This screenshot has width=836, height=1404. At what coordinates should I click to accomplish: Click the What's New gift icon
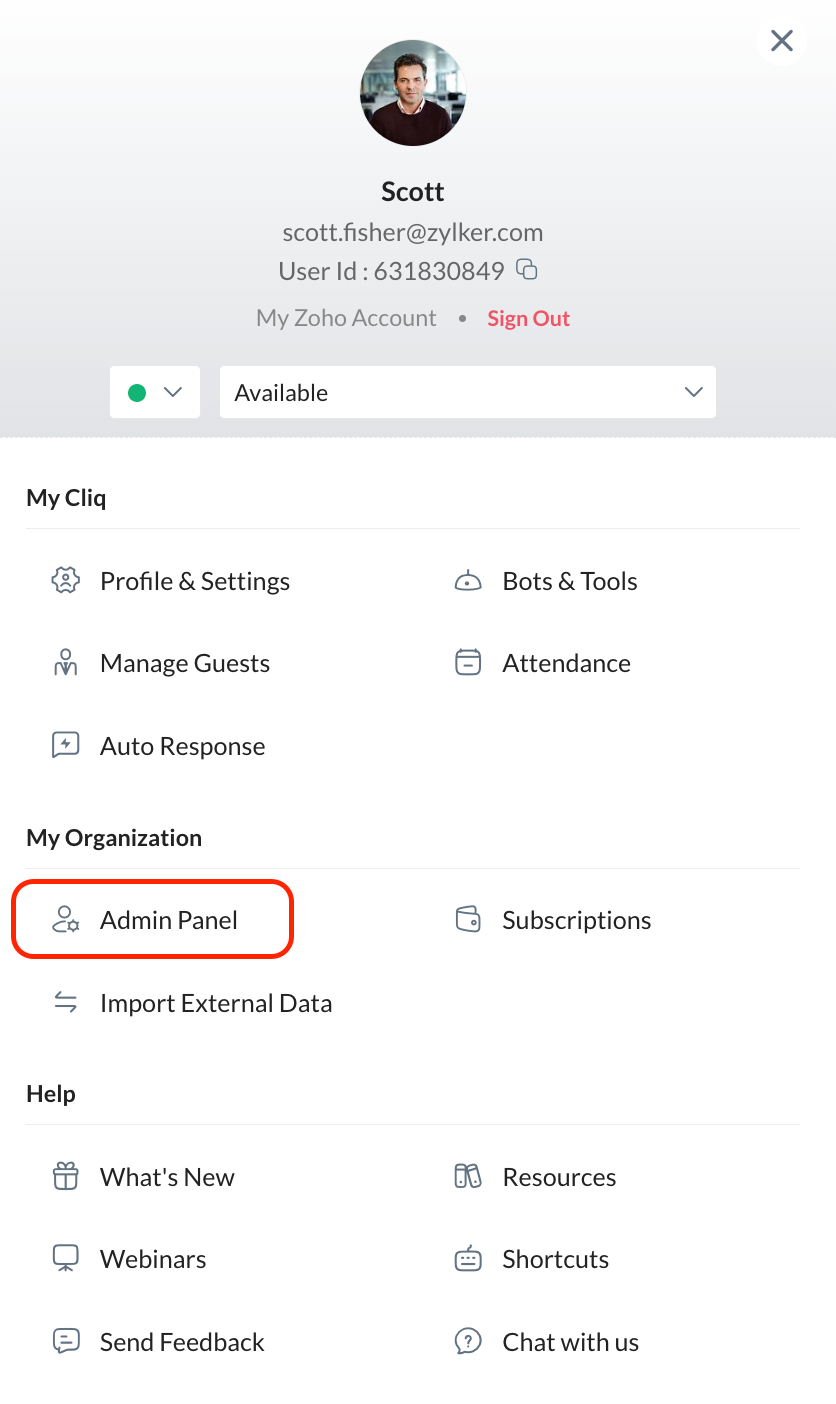[x=66, y=1177]
